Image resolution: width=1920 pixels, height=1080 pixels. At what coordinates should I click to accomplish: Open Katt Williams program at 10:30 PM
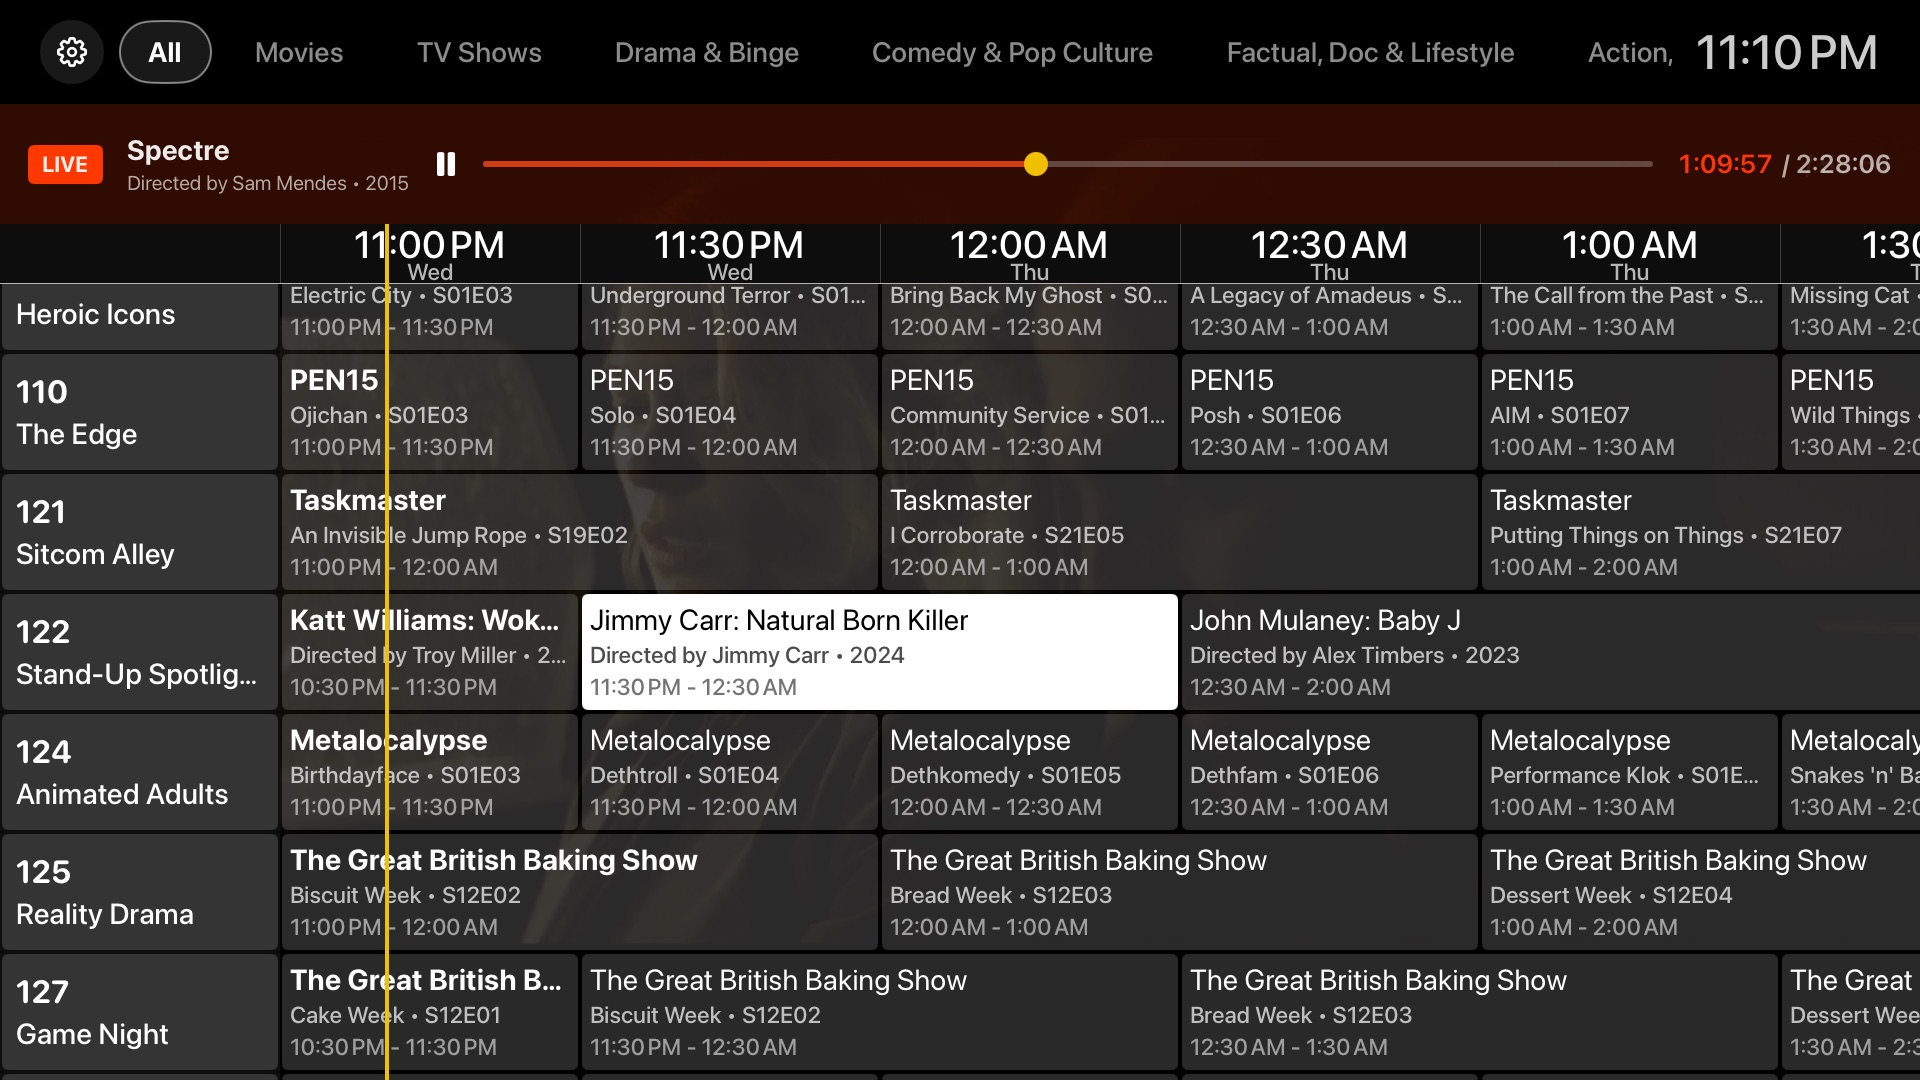click(430, 652)
